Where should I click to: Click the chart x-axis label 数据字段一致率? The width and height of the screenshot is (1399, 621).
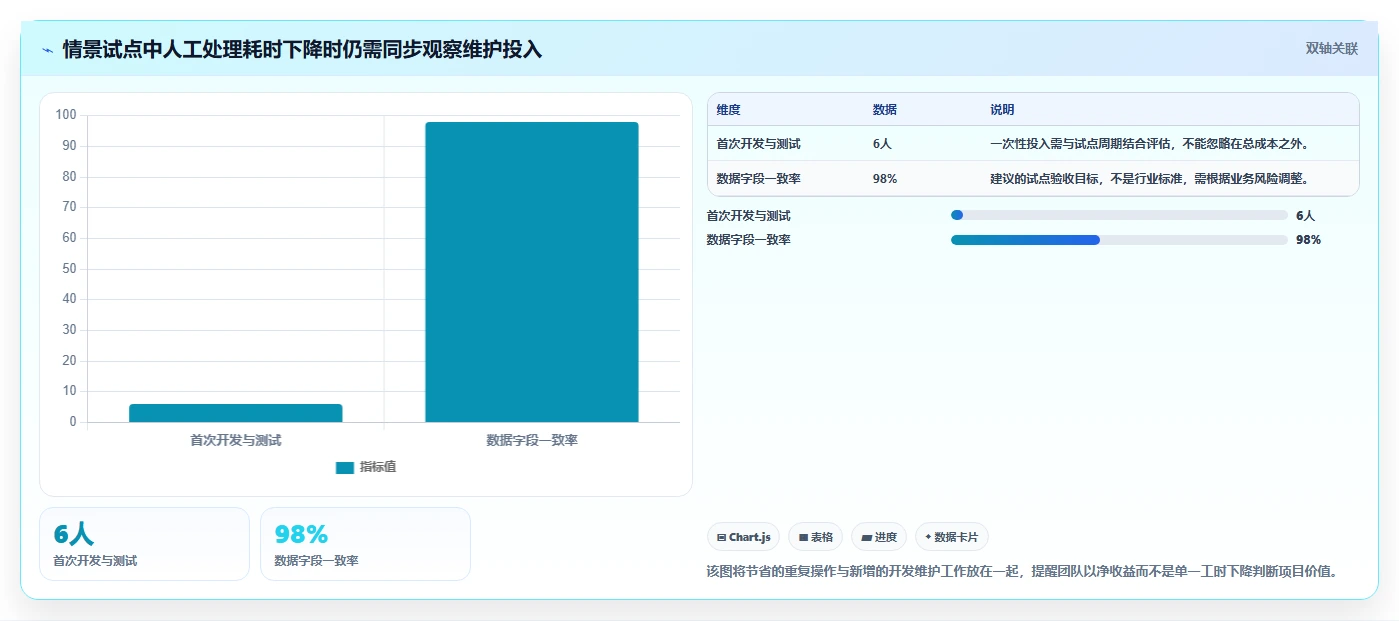coord(532,440)
